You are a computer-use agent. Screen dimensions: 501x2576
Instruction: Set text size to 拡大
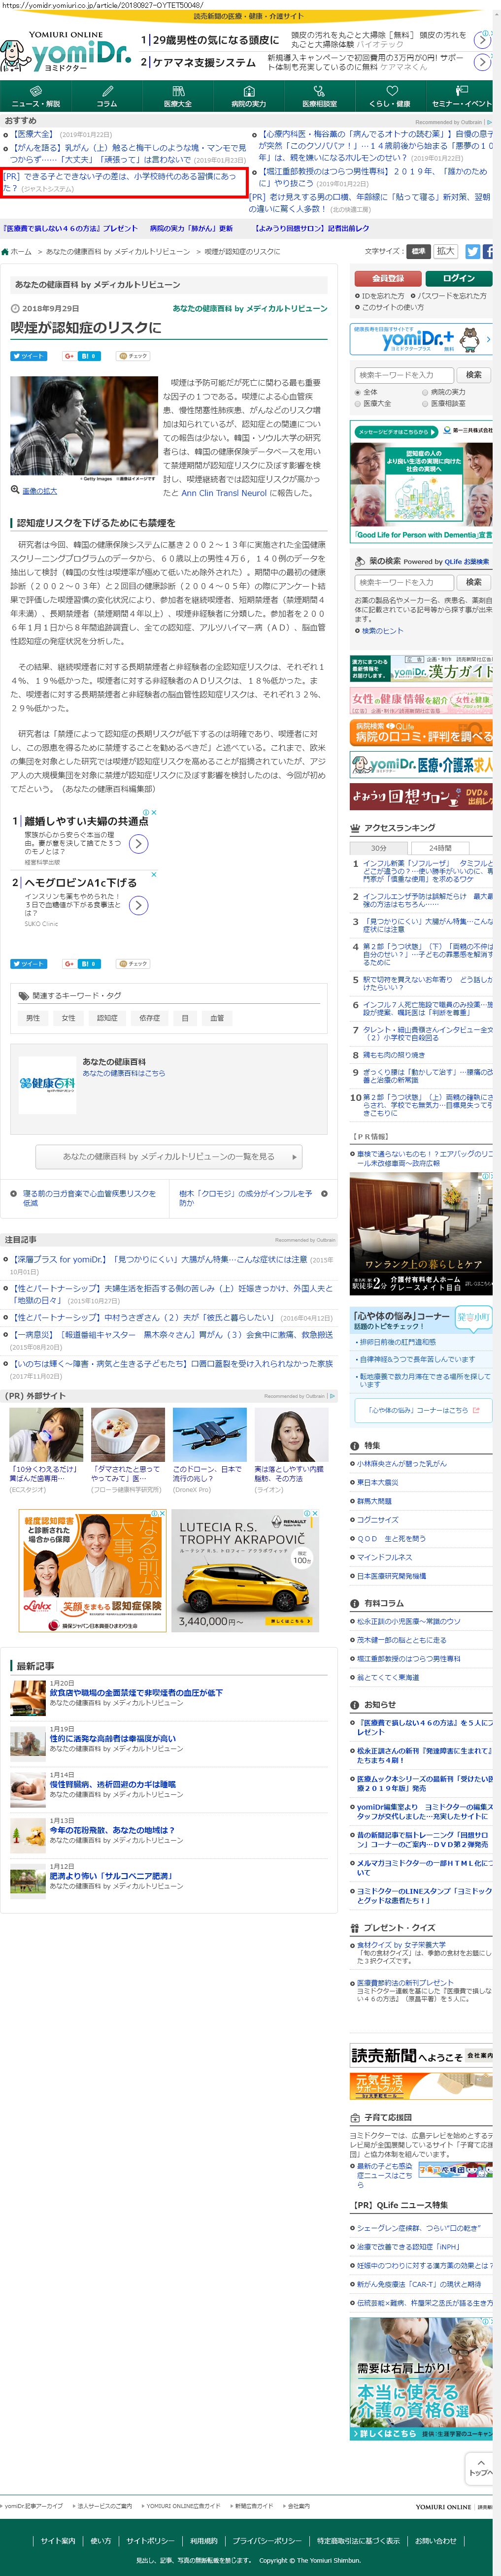coord(446,252)
